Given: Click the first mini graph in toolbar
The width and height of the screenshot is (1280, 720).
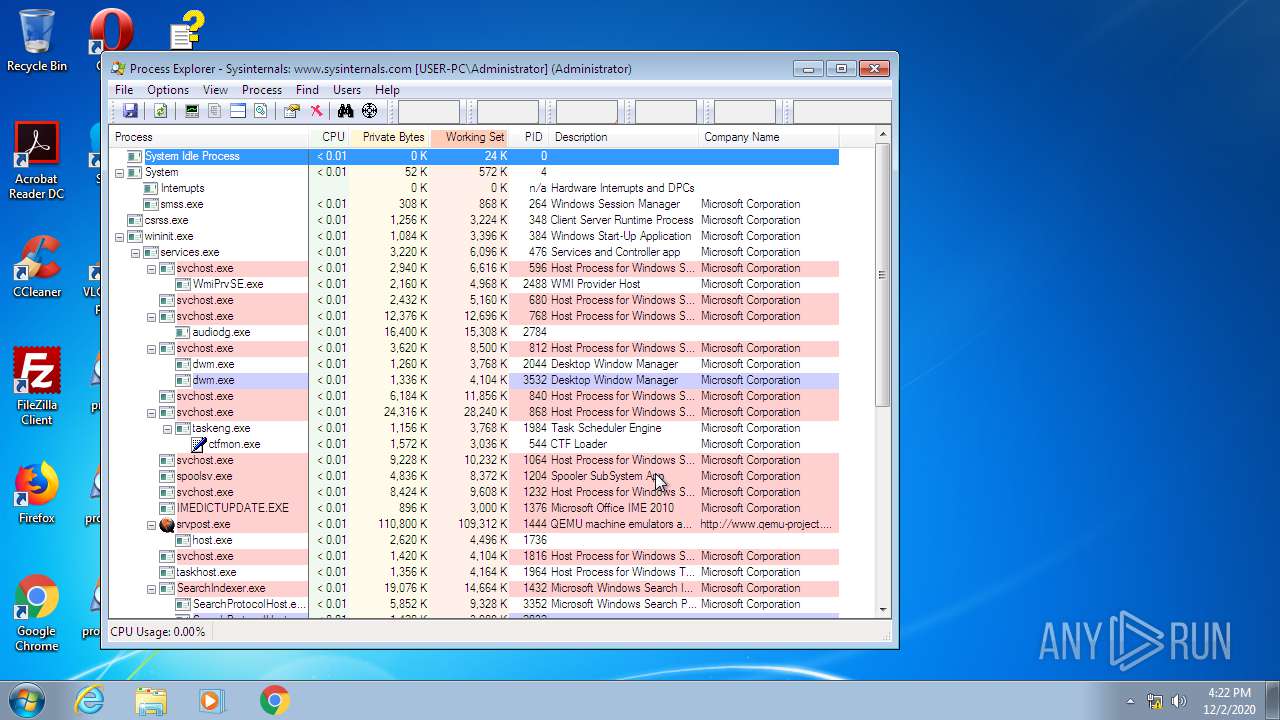Looking at the screenshot, I should click(x=429, y=112).
